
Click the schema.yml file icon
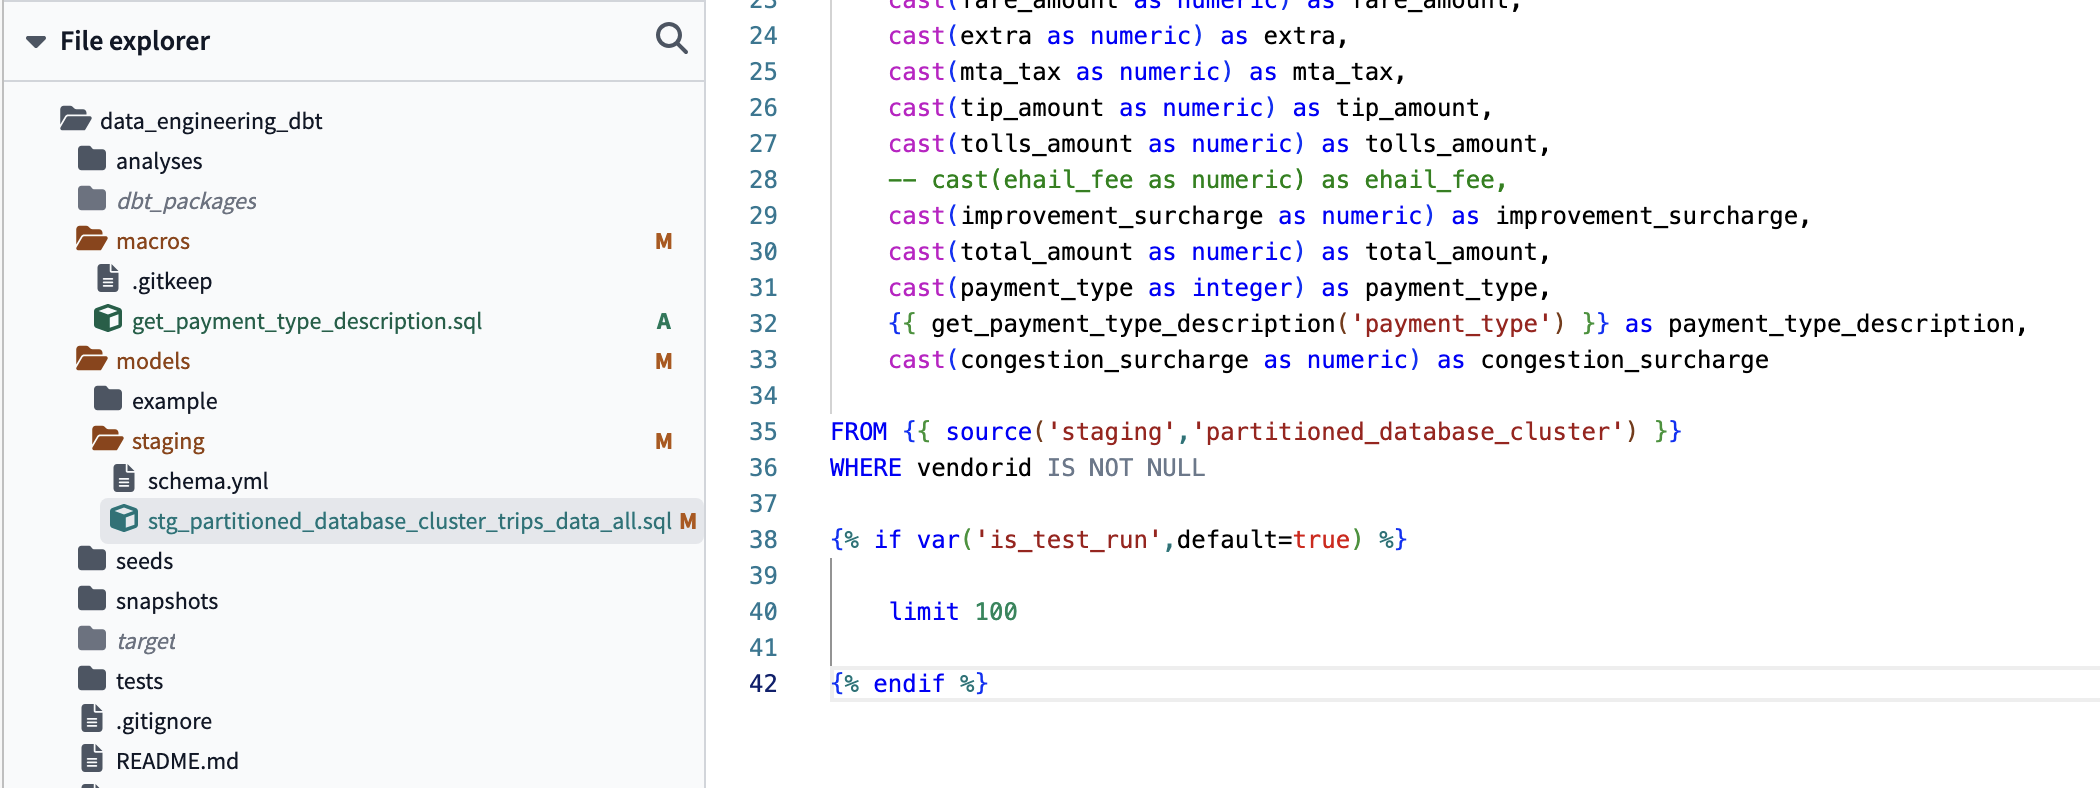pos(124,479)
